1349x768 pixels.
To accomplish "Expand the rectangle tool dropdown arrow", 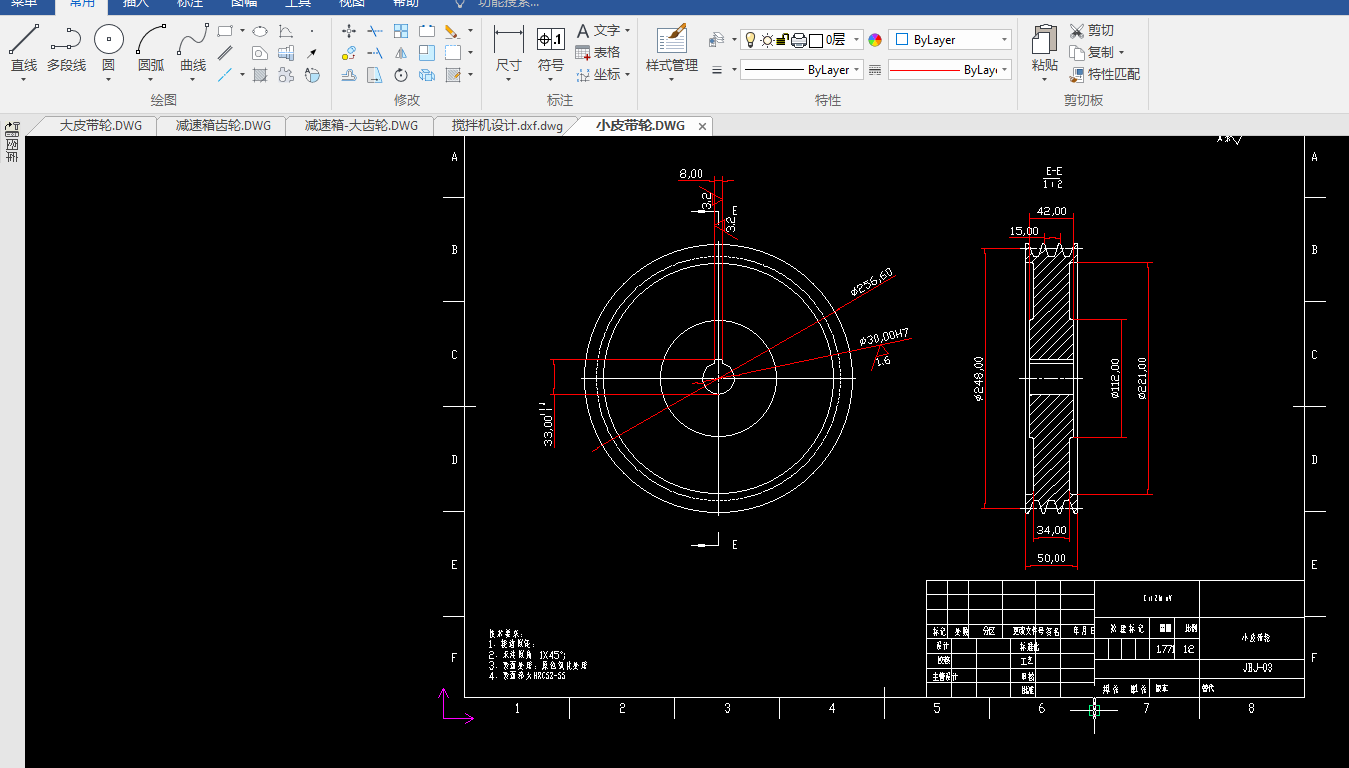I will coord(242,31).
